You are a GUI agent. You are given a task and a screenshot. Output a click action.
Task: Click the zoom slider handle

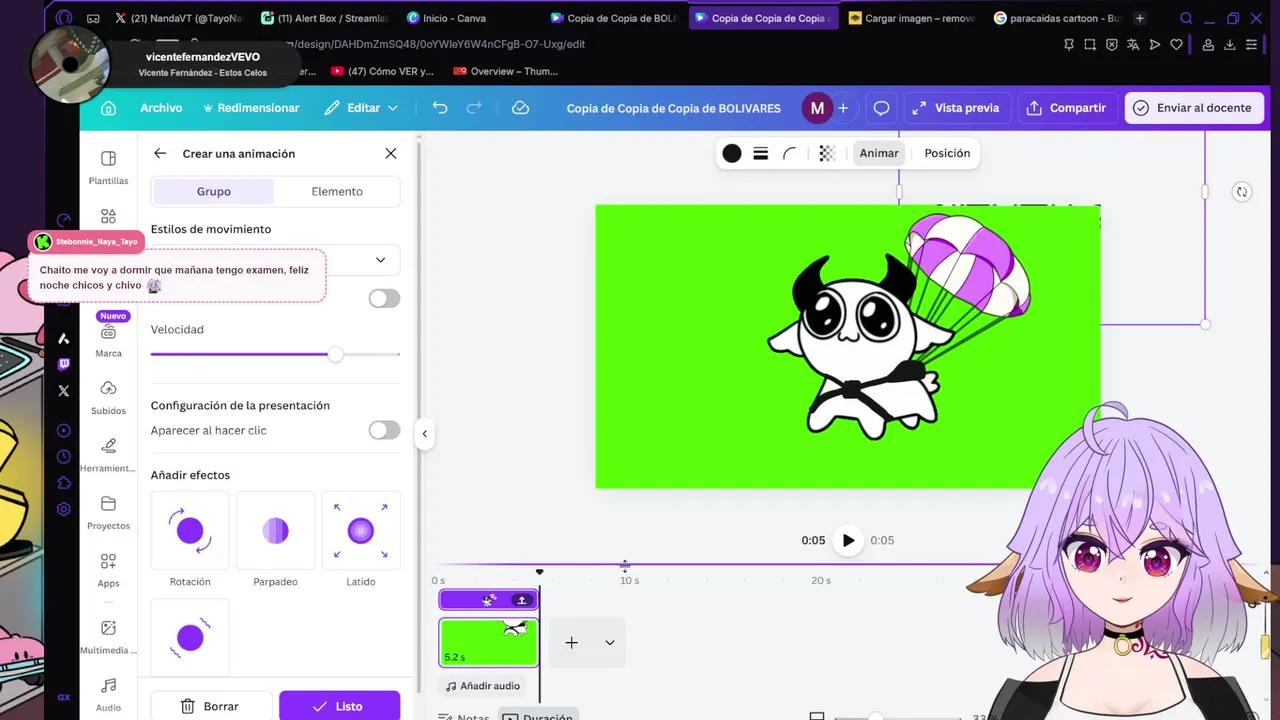tap(876, 716)
